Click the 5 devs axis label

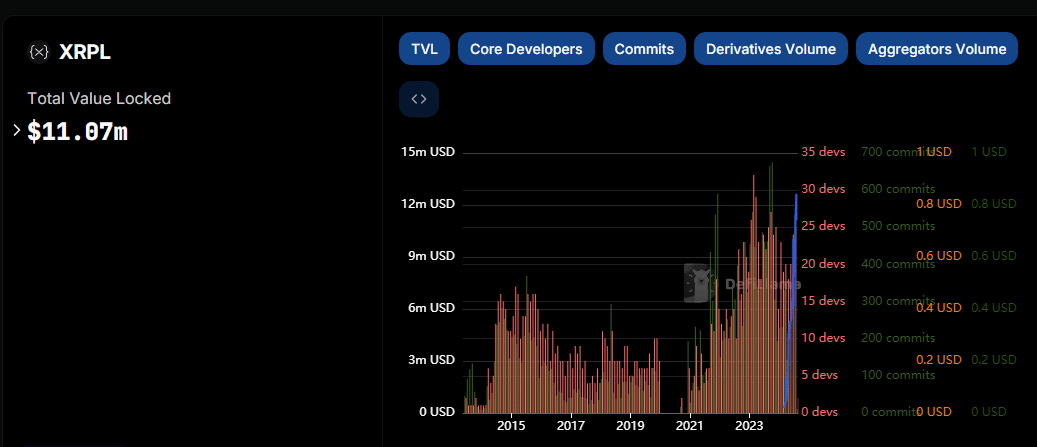820,375
